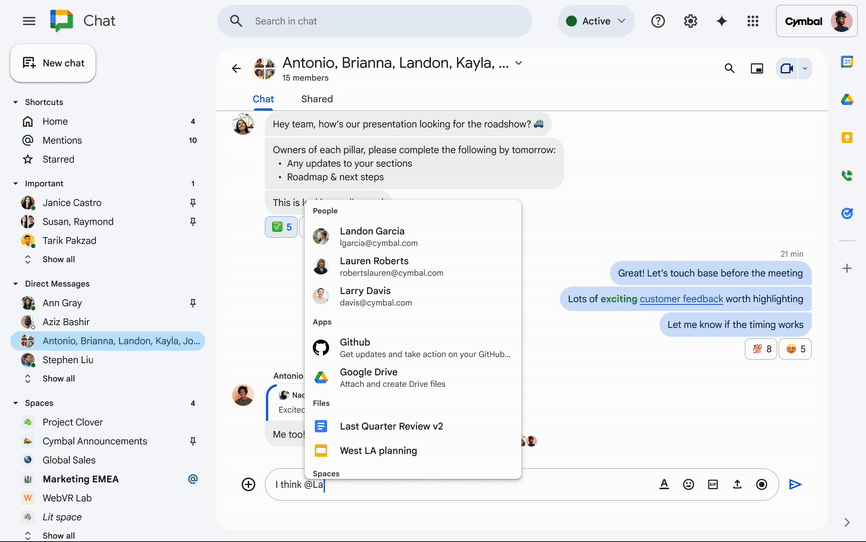Toggle pin on Susan, Raymond
The image size is (866, 542).
(193, 222)
